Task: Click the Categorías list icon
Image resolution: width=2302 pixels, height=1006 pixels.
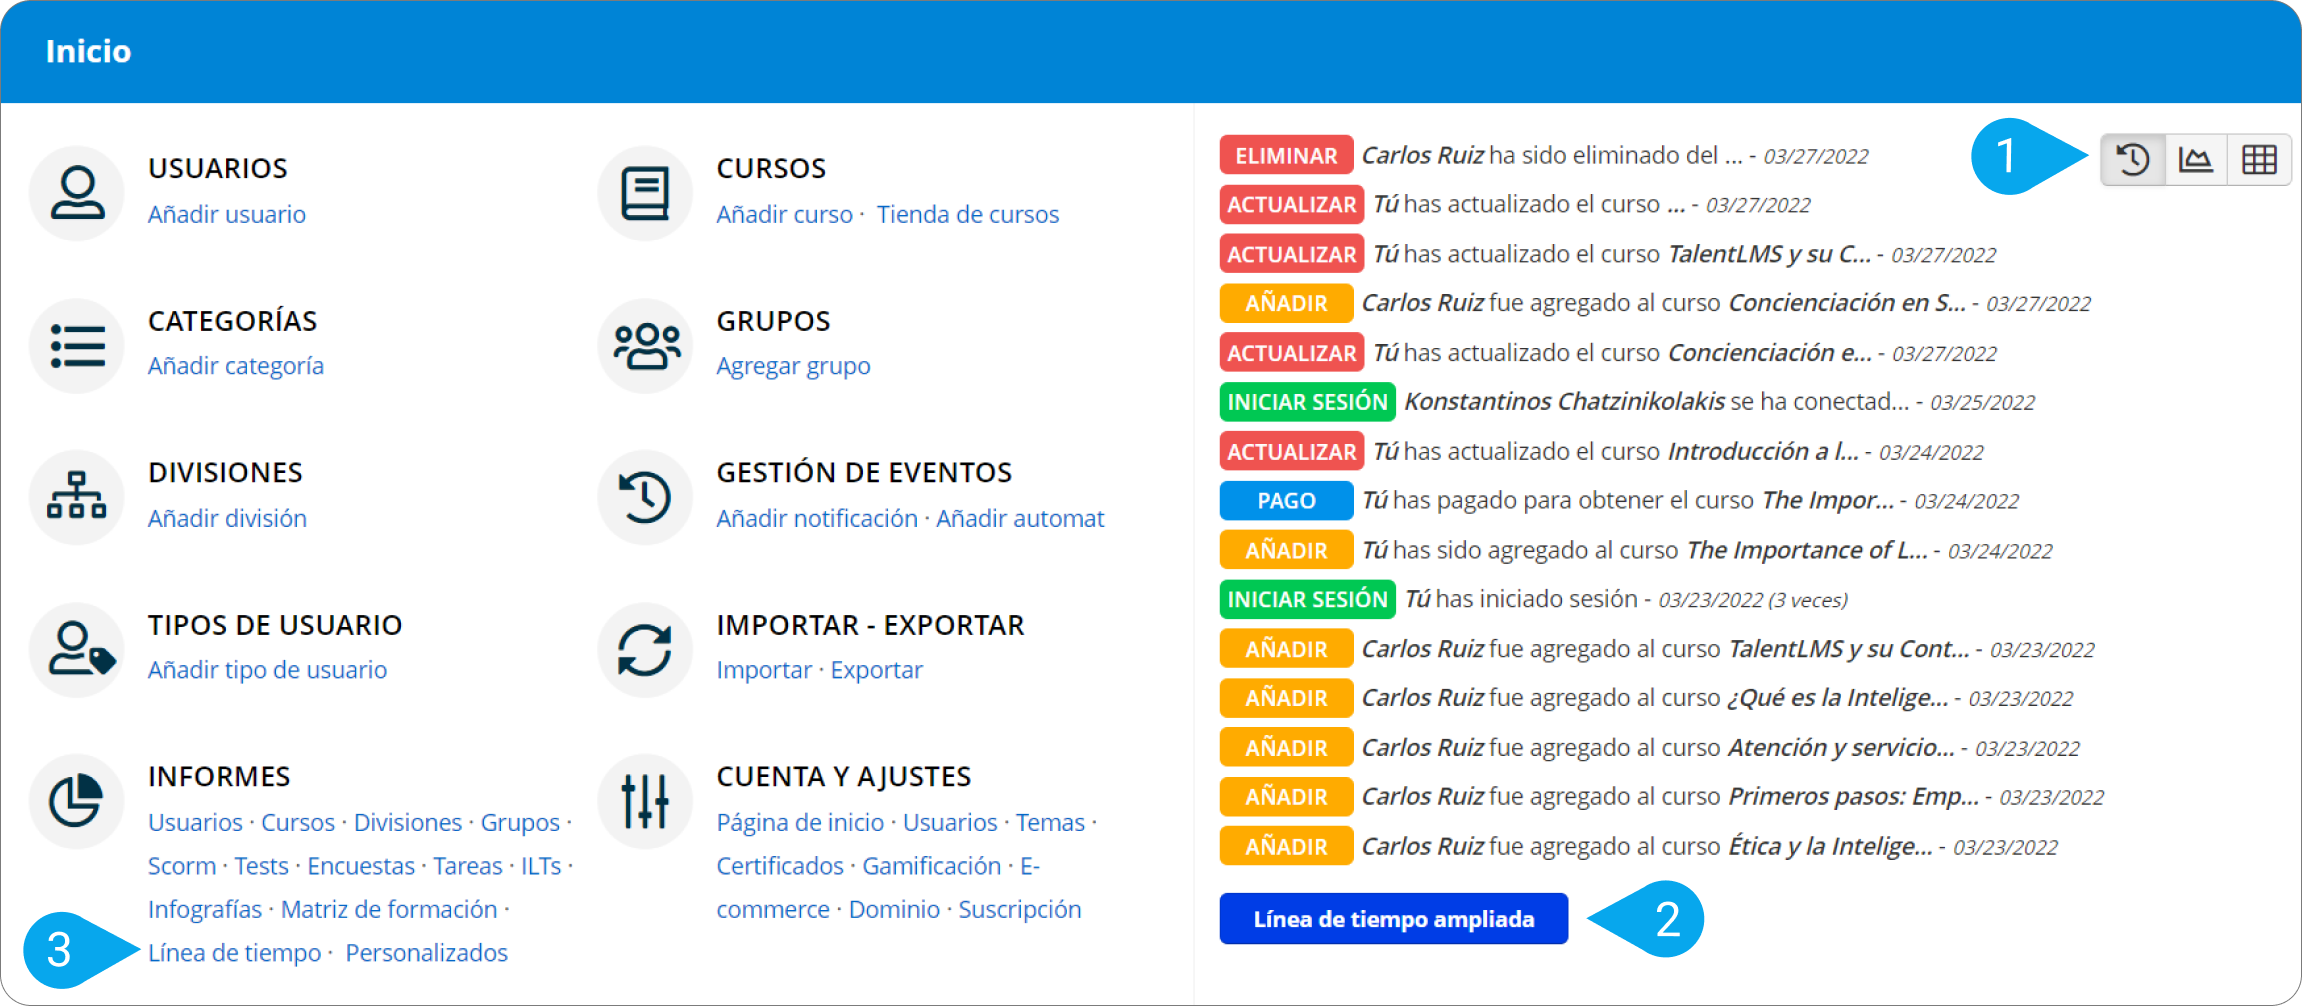Action: coord(77,346)
